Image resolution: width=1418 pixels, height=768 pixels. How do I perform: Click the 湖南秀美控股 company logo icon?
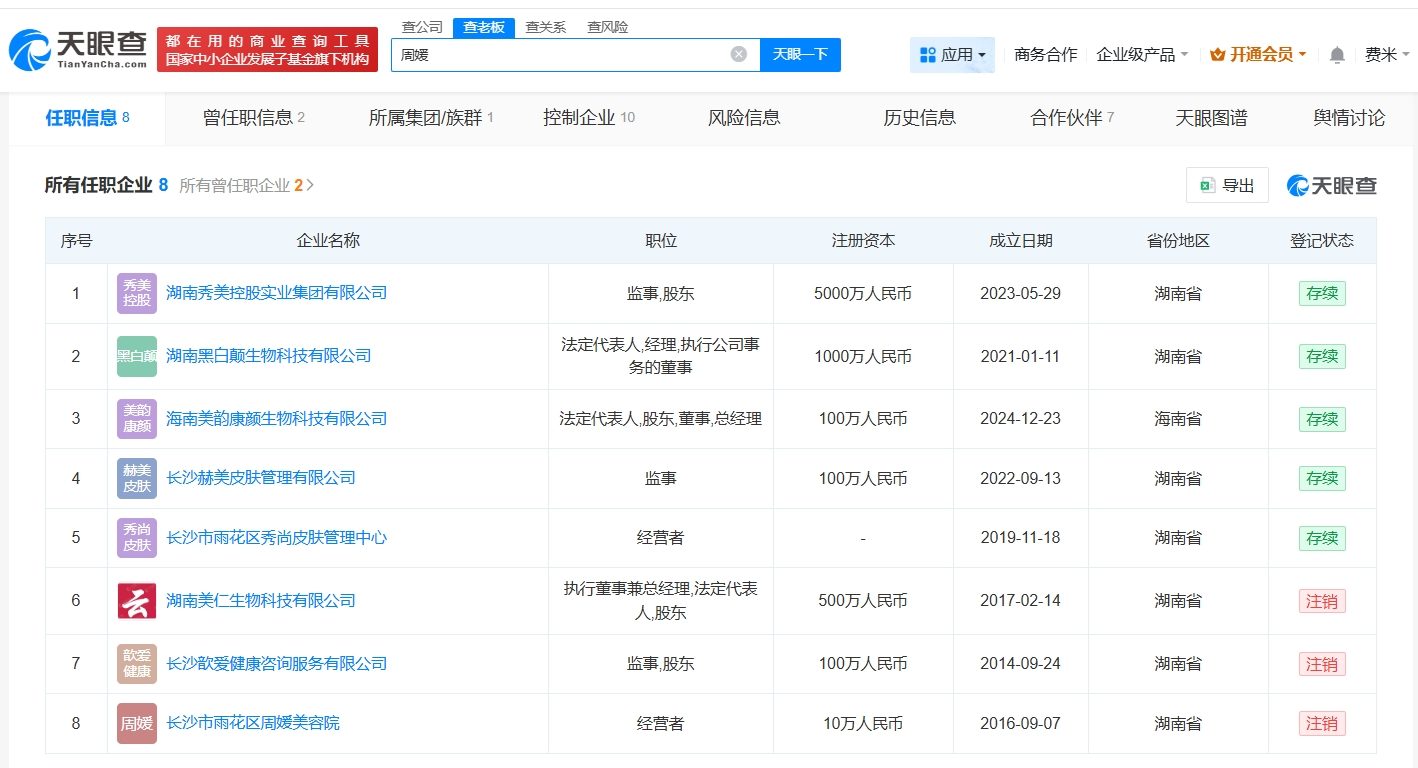pos(137,293)
